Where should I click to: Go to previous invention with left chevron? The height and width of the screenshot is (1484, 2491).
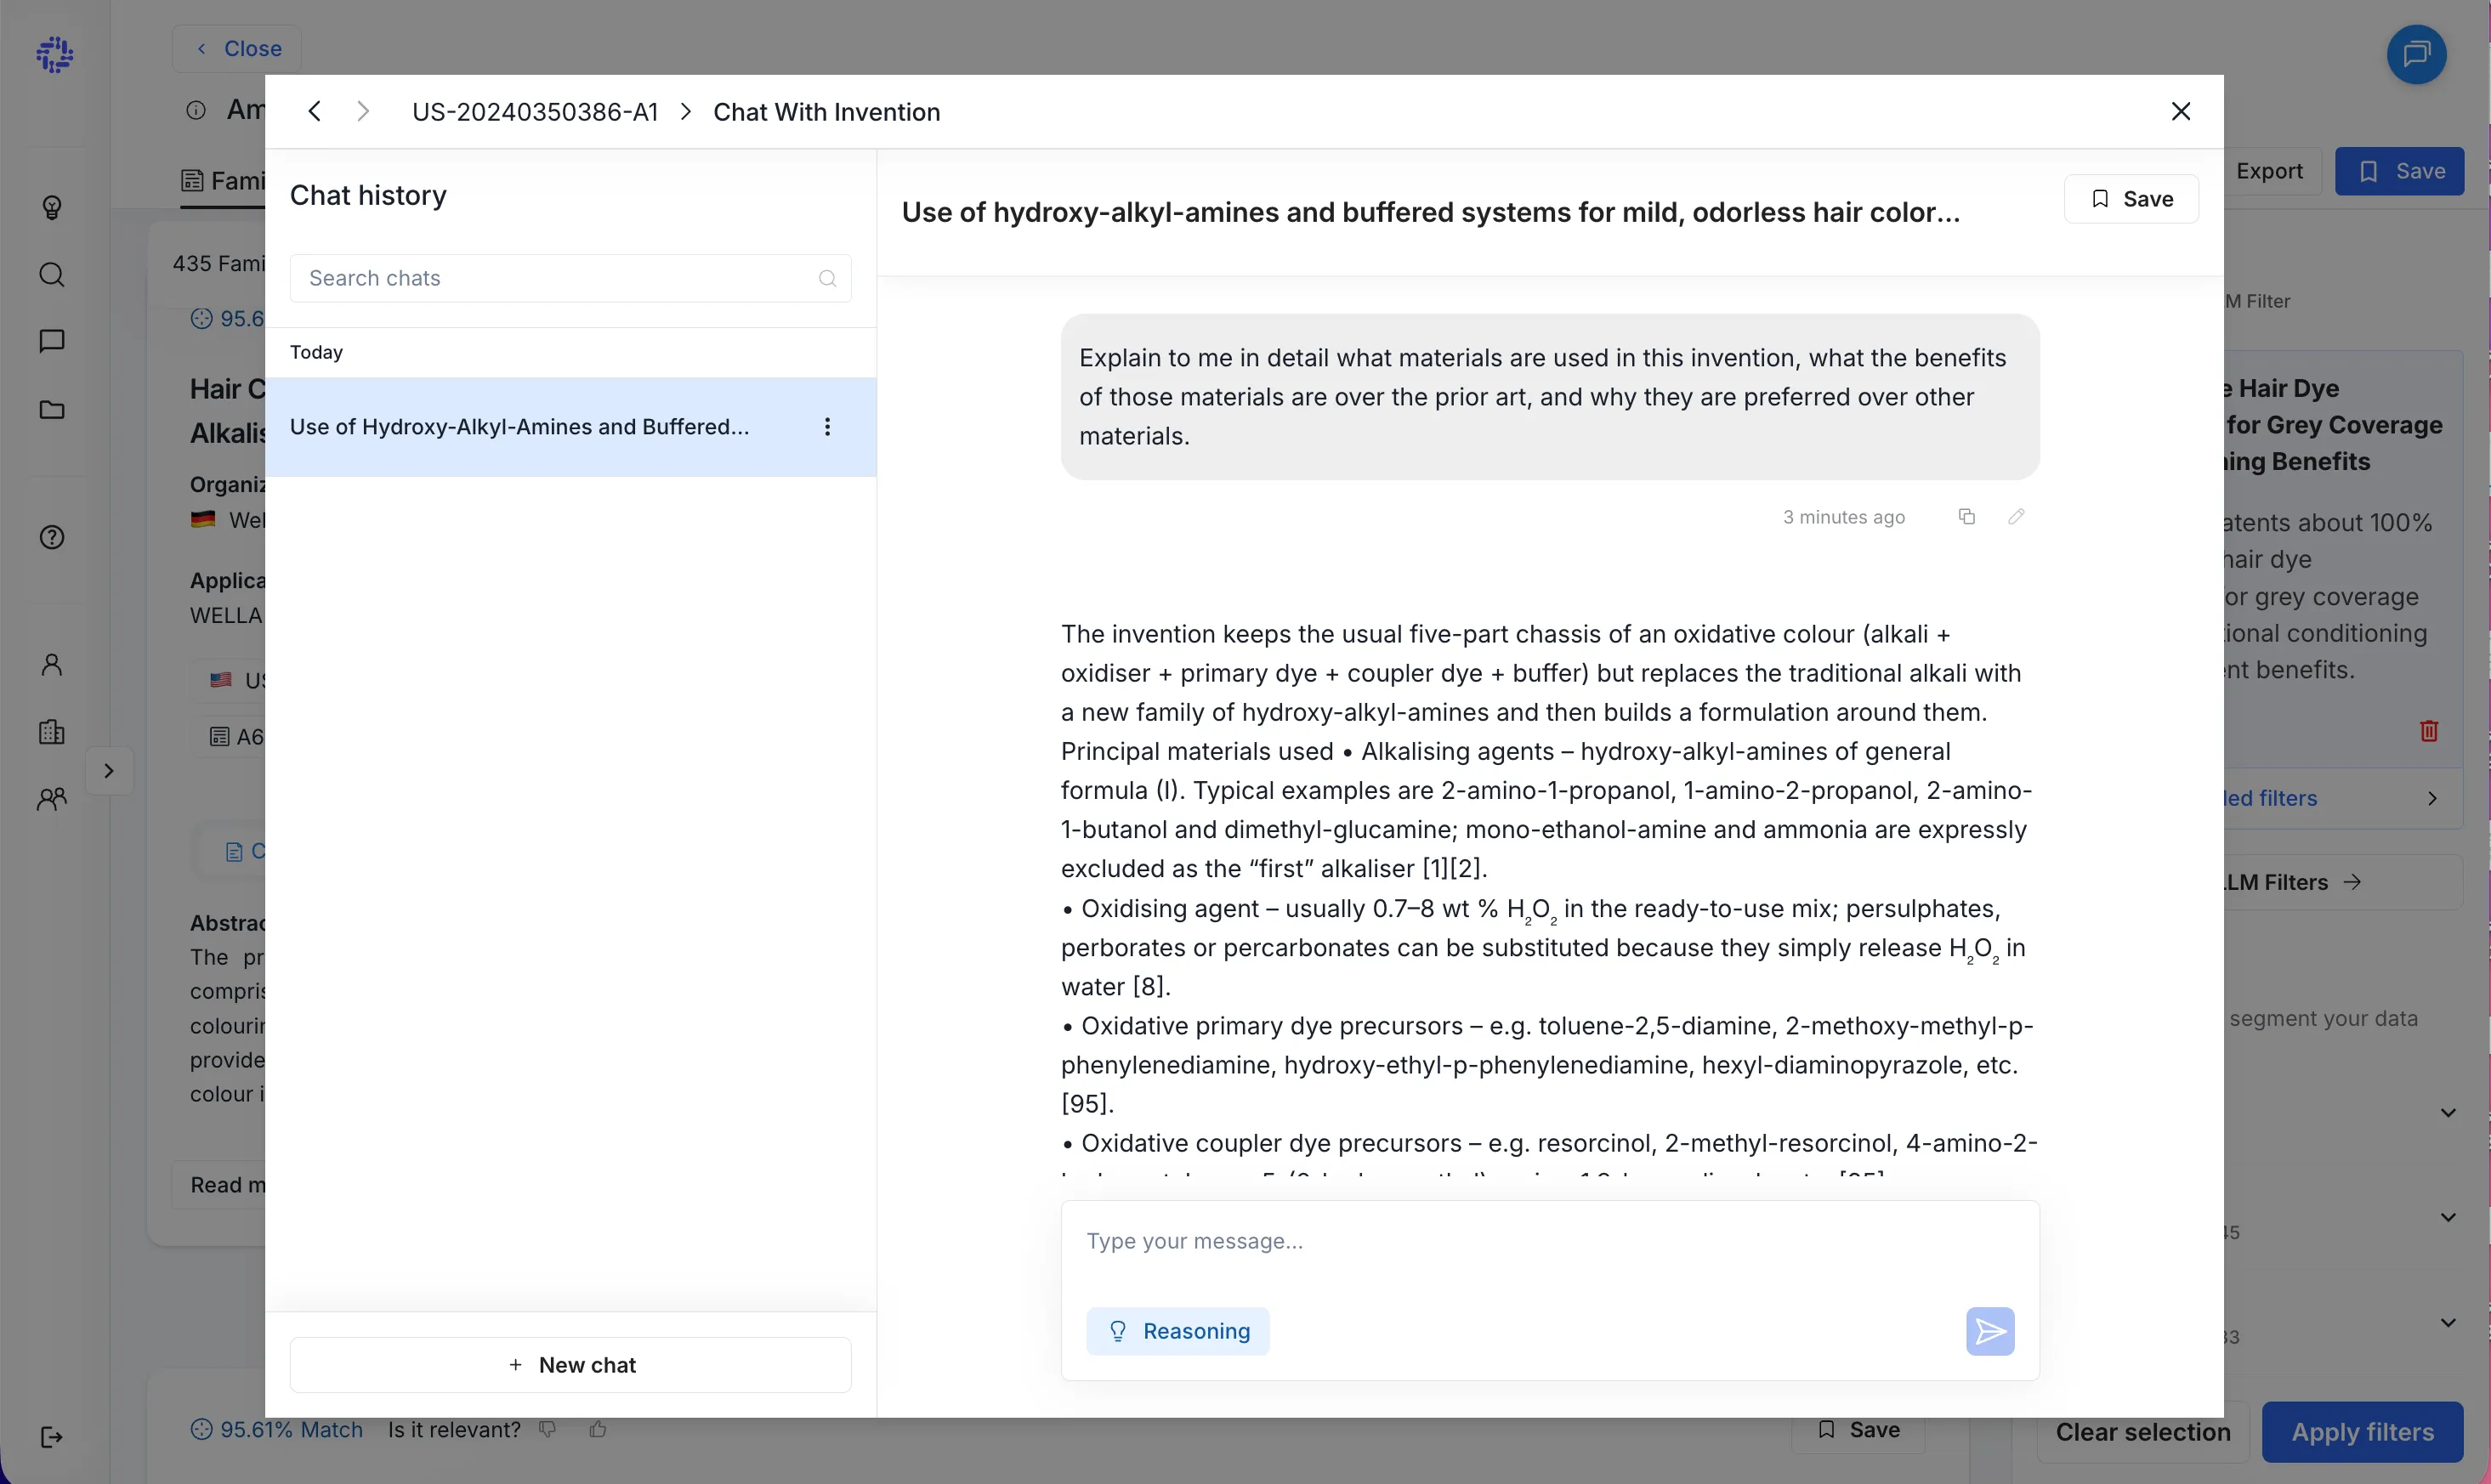click(314, 111)
